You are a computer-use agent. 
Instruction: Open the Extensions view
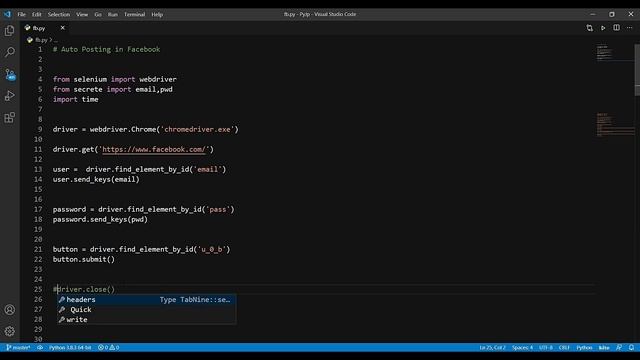9,118
